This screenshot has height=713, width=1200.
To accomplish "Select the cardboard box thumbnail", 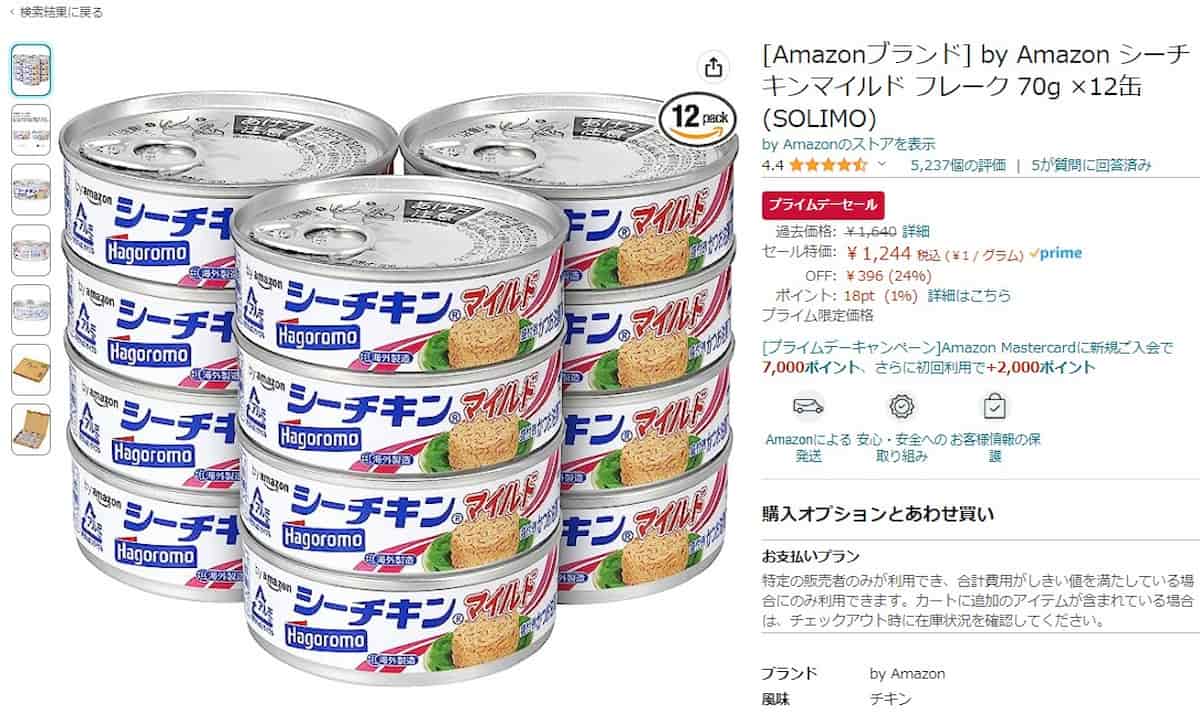I will [31, 370].
